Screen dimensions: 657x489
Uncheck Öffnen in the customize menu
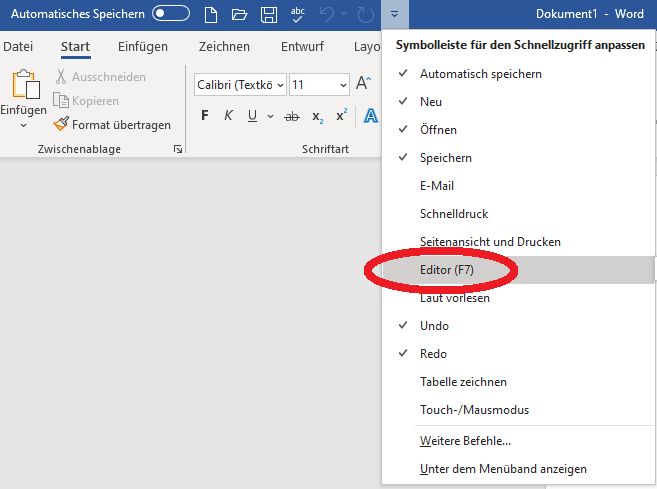tap(518, 130)
